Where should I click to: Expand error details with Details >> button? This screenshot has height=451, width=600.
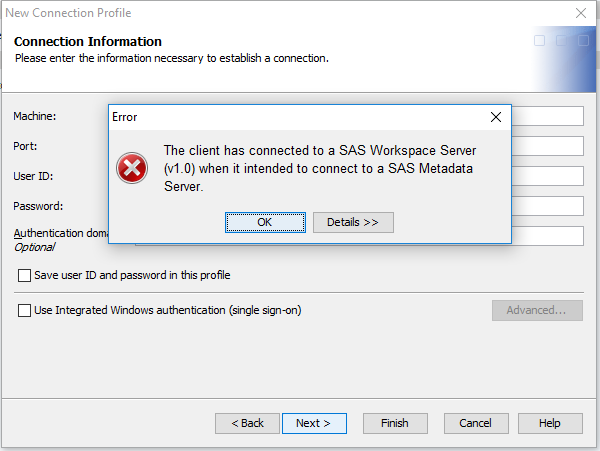(353, 222)
